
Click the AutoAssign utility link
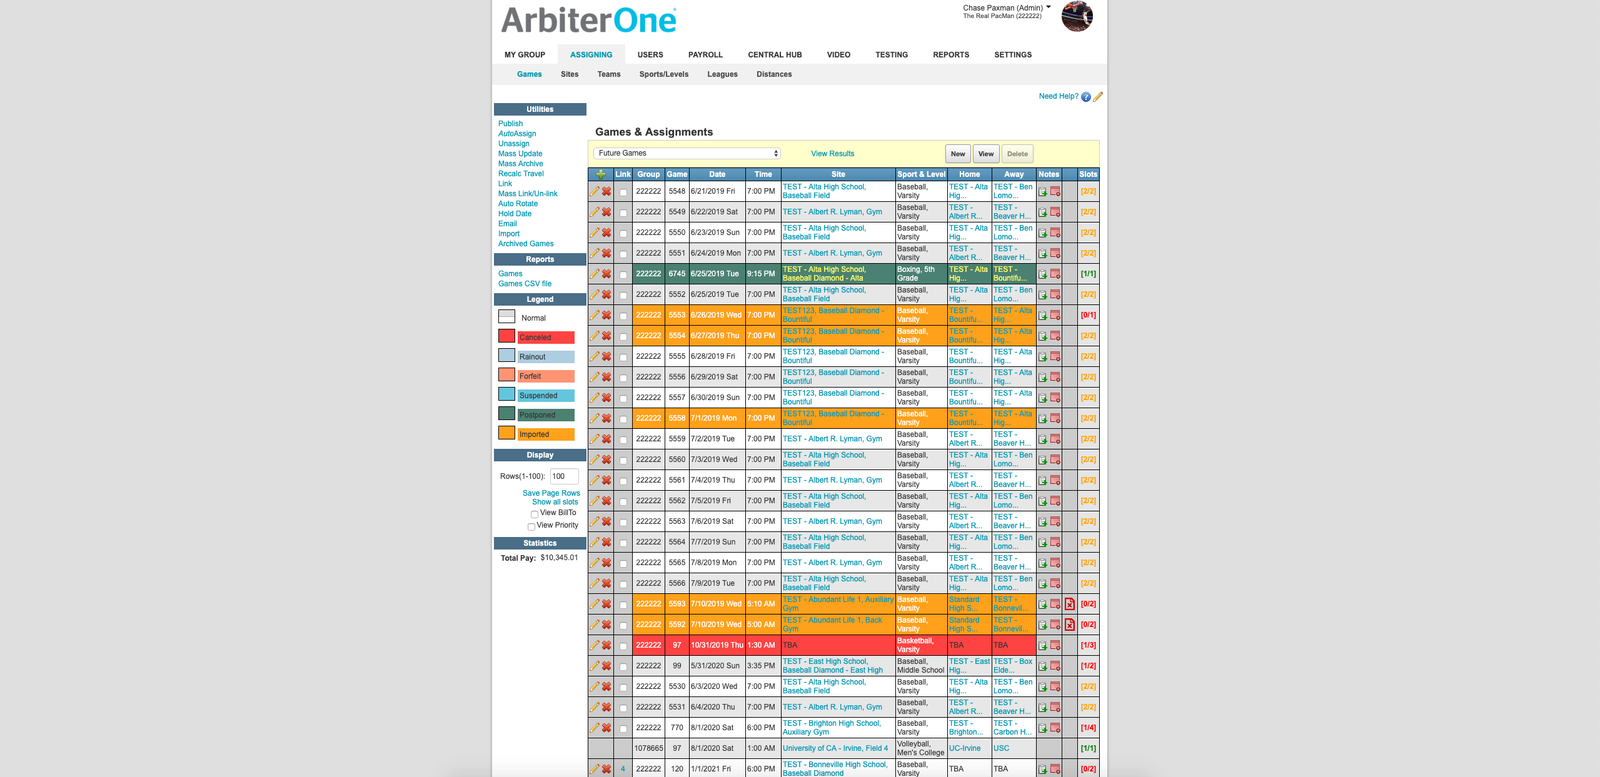pos(517,134)
